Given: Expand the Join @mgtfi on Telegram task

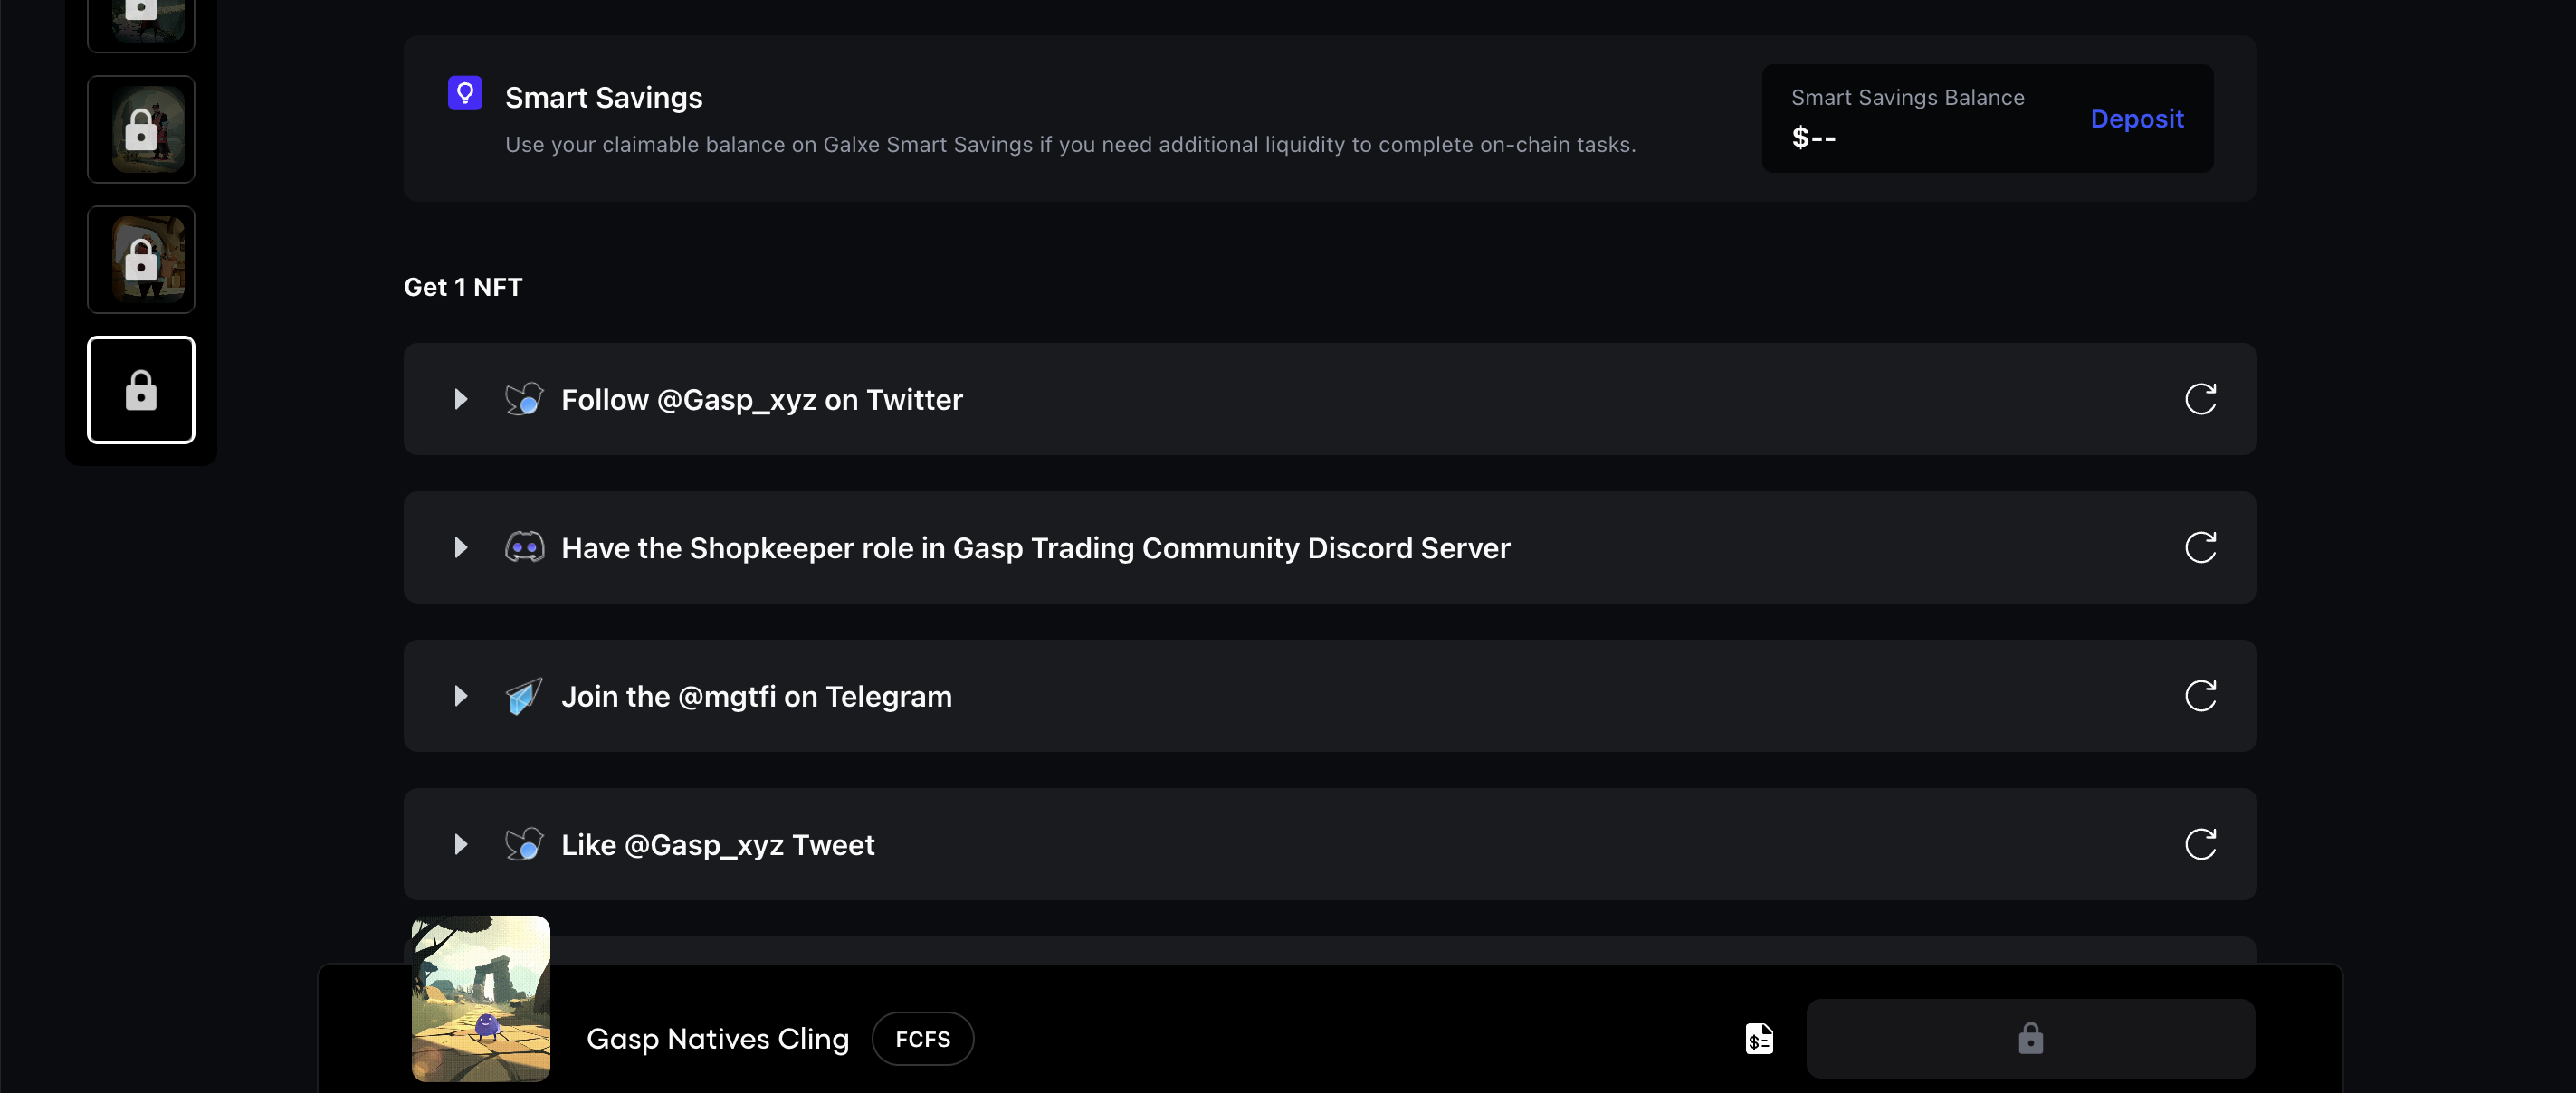Looking at the screenshot, I should click(x=460, y=695).
